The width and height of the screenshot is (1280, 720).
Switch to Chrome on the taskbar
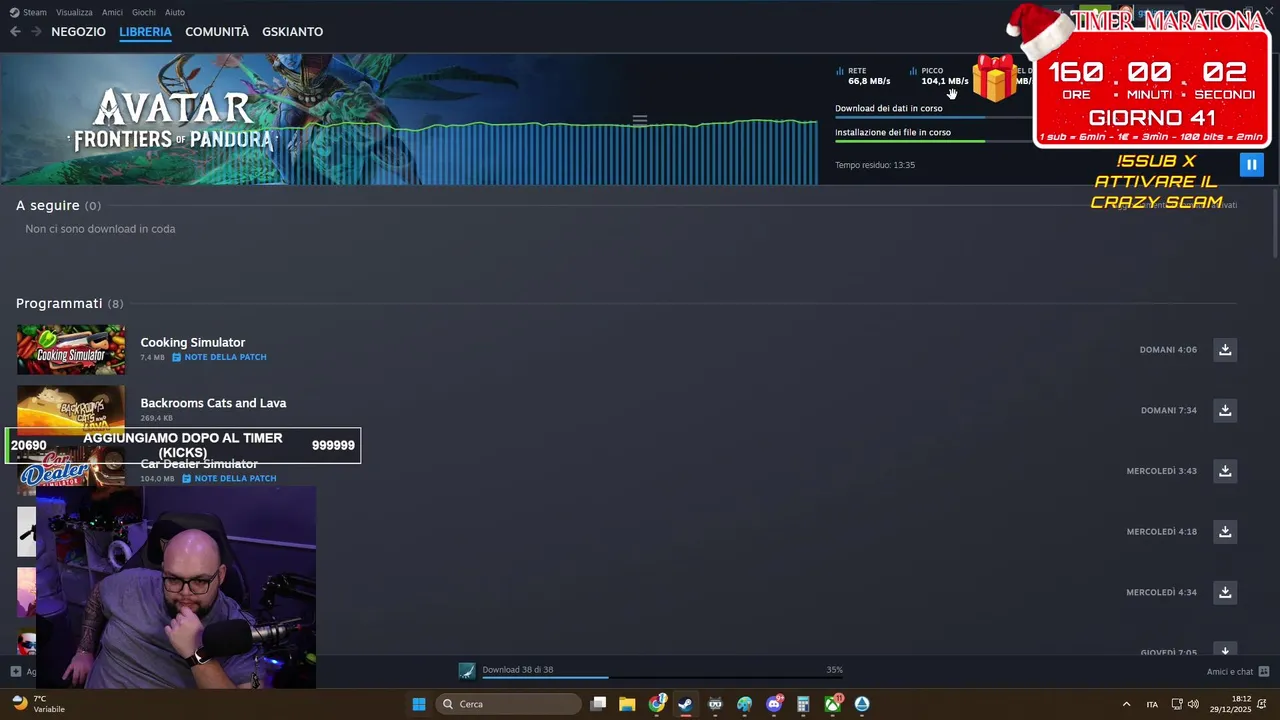coord(657,704)
